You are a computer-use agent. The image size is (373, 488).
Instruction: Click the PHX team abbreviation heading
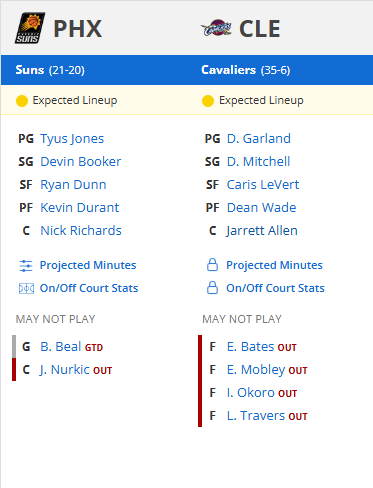coord(78,29)
